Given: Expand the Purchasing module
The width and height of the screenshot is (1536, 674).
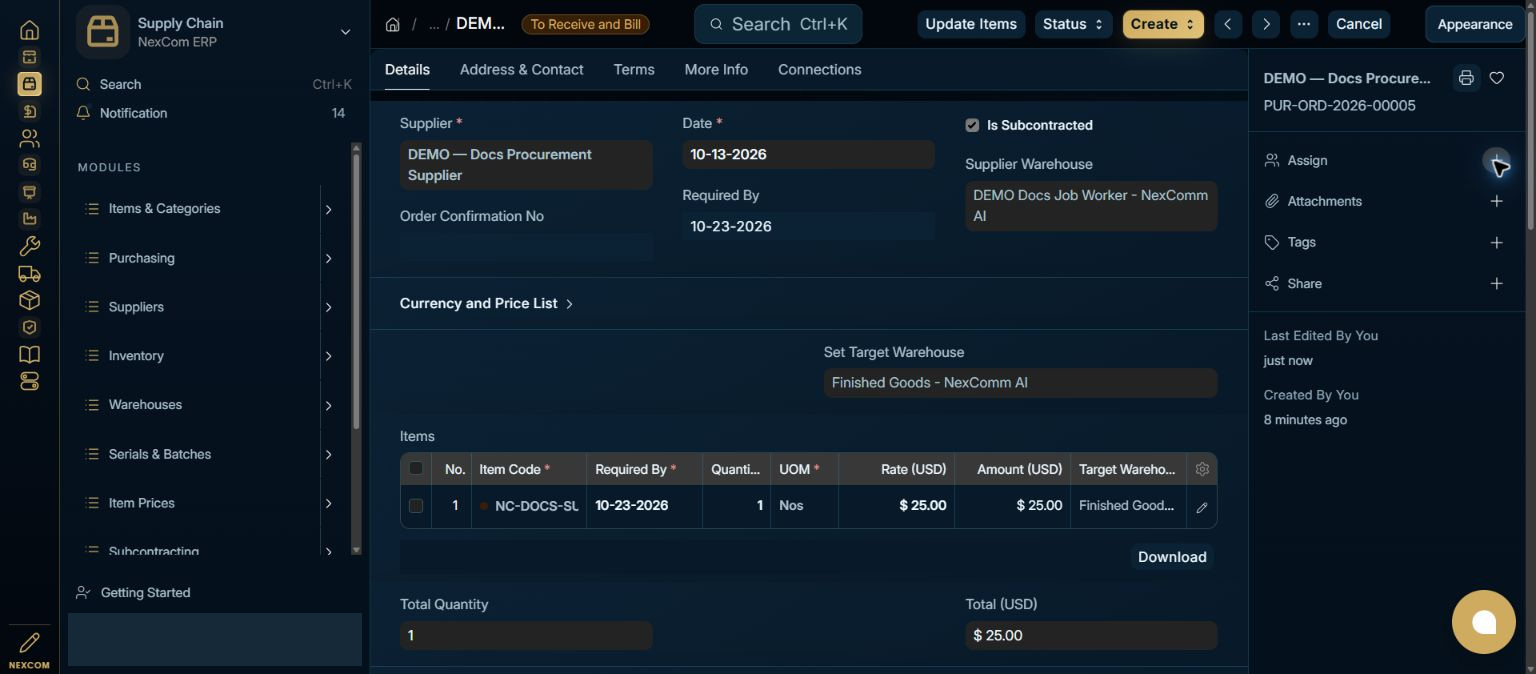Looking at the screenshot, I should coord(328,258).
